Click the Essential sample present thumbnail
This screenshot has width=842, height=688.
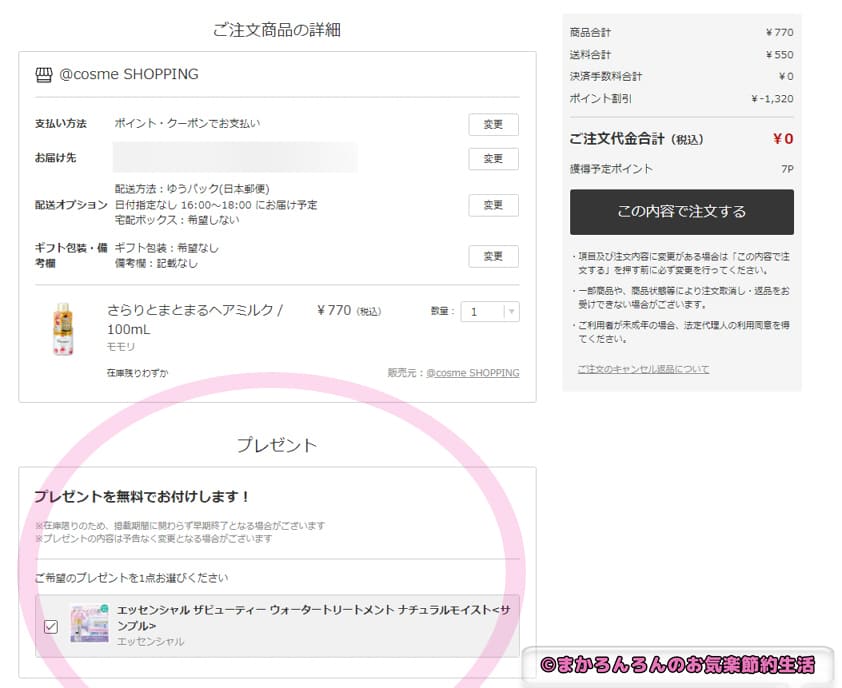89,623
